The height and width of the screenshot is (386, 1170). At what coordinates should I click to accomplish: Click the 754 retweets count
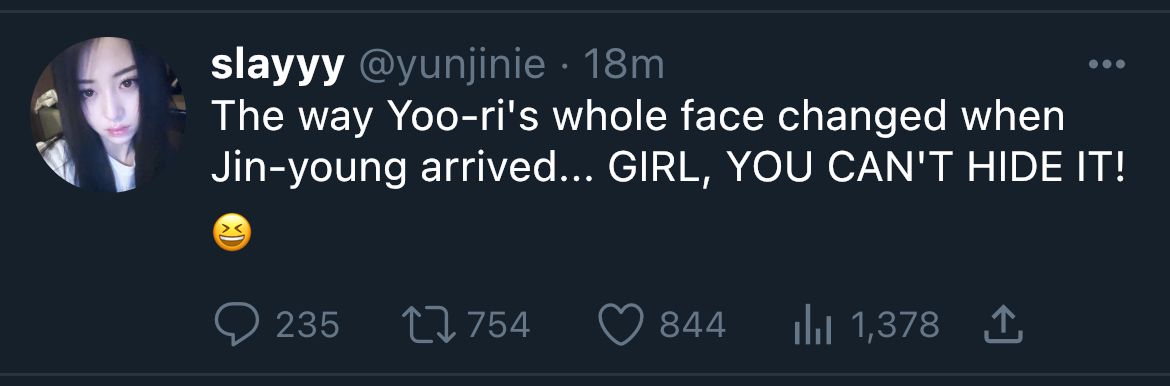pos(498,326)
